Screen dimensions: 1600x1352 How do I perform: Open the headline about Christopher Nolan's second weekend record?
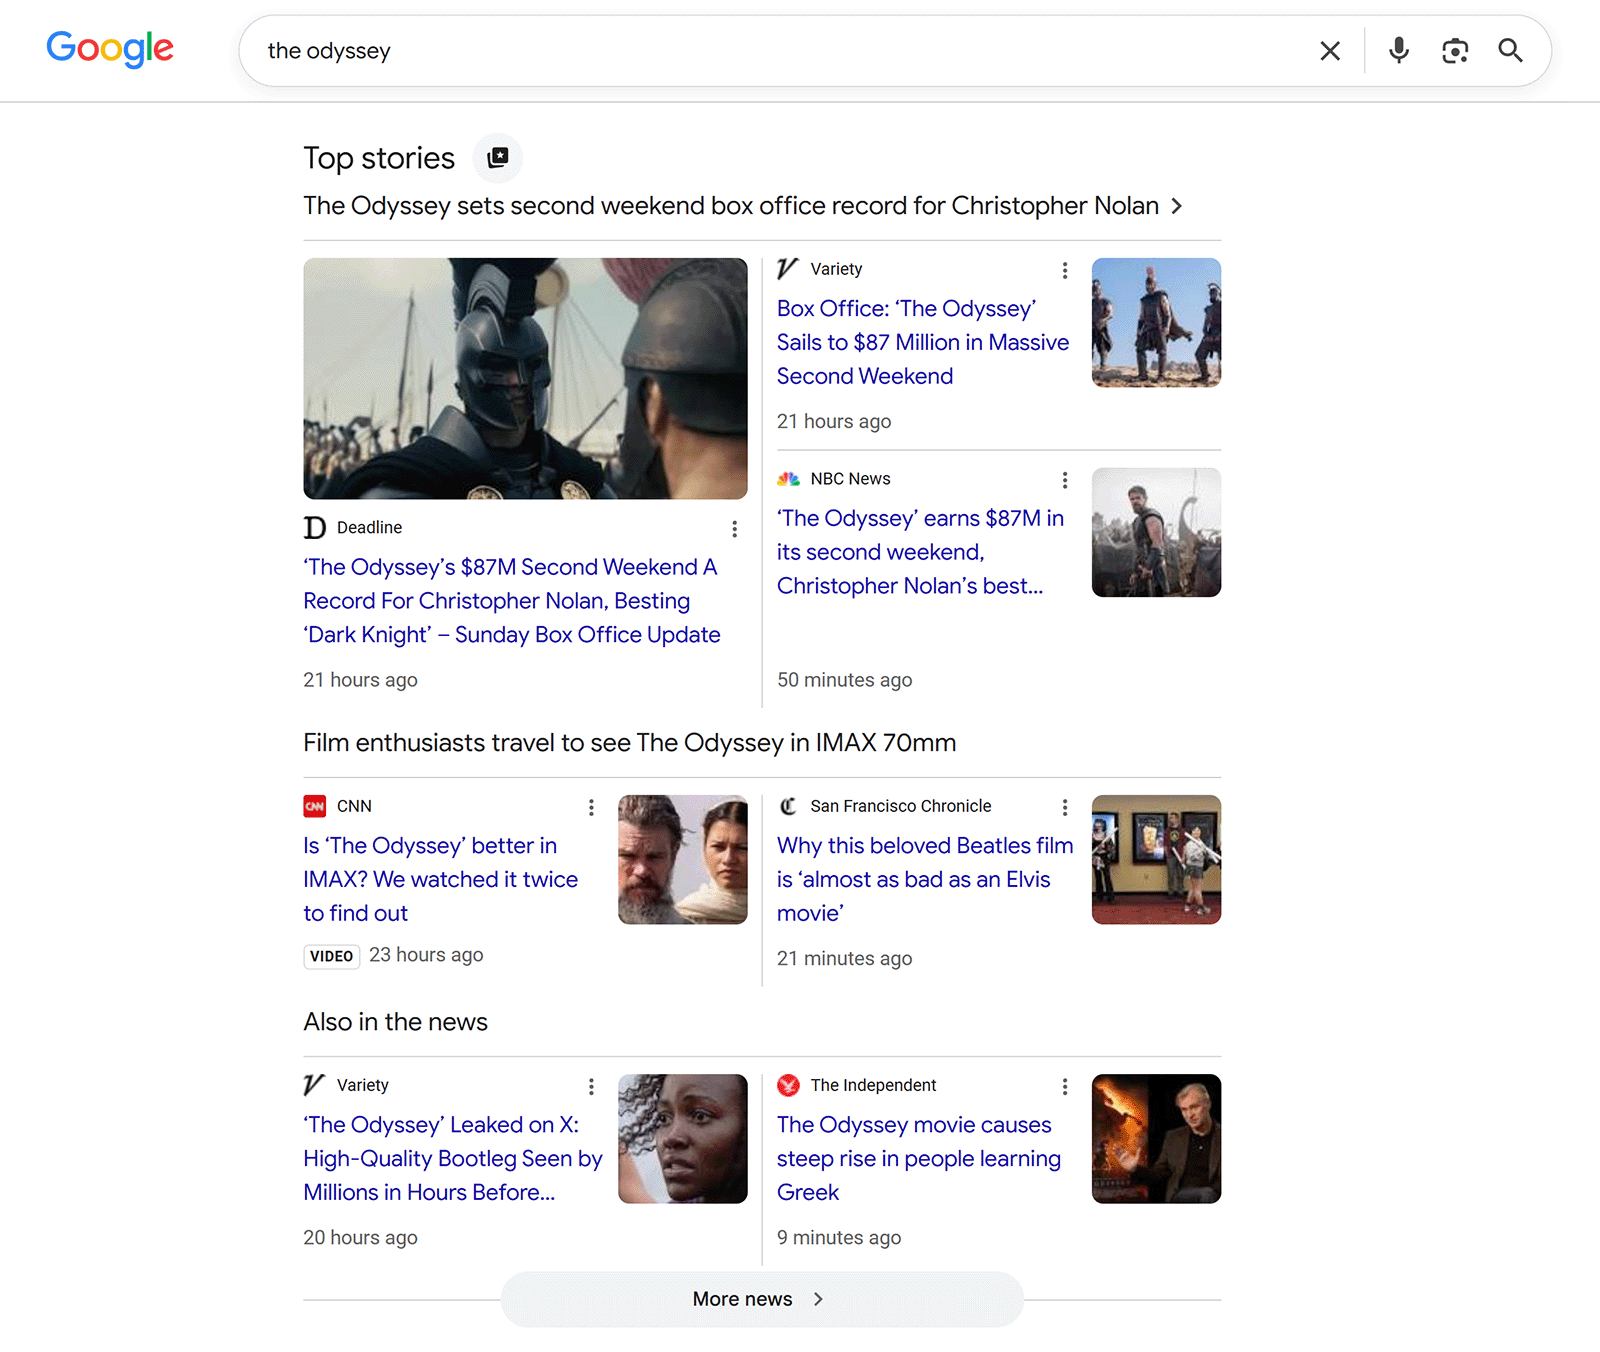(731, 206)
